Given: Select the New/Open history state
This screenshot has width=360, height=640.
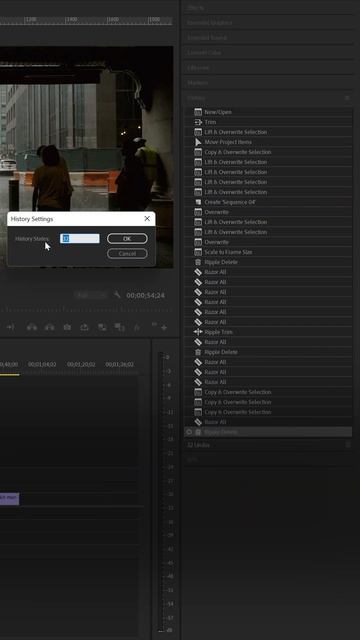Looking at the screenshot, I should pyautogui.click(x=268, y=112).
